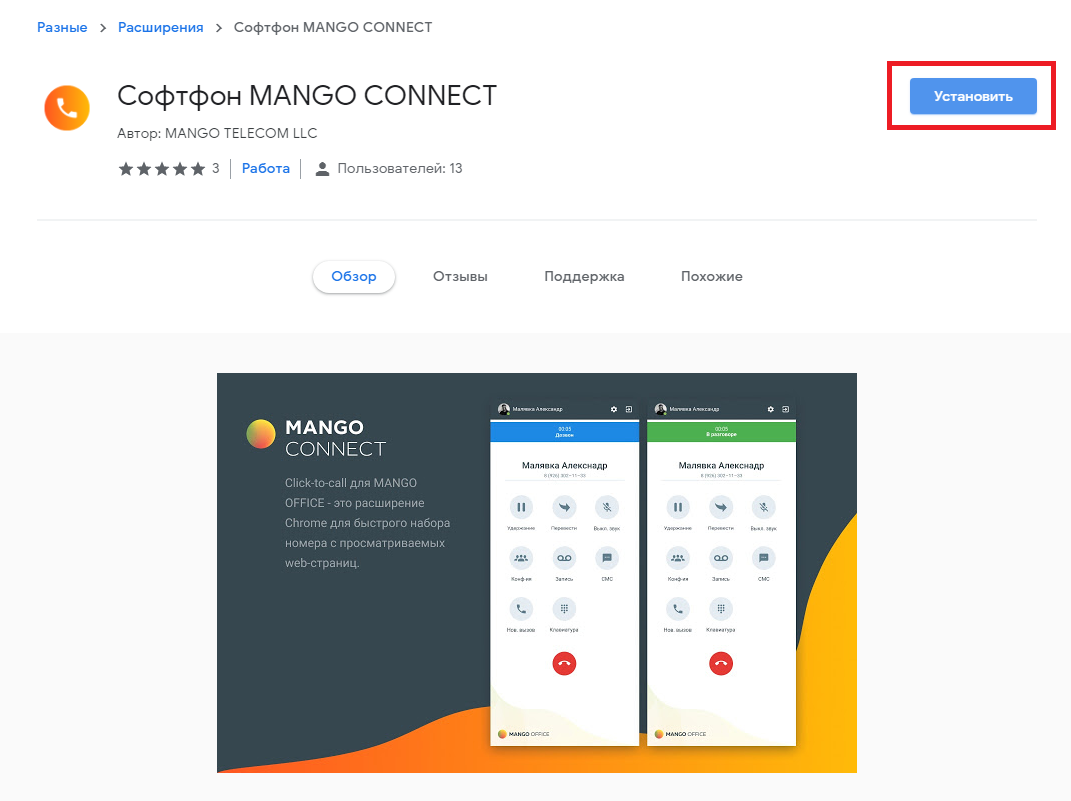Click the promo screenshot description text area
The width and height of the screenshot is (1071, 801).
[367, 523]
